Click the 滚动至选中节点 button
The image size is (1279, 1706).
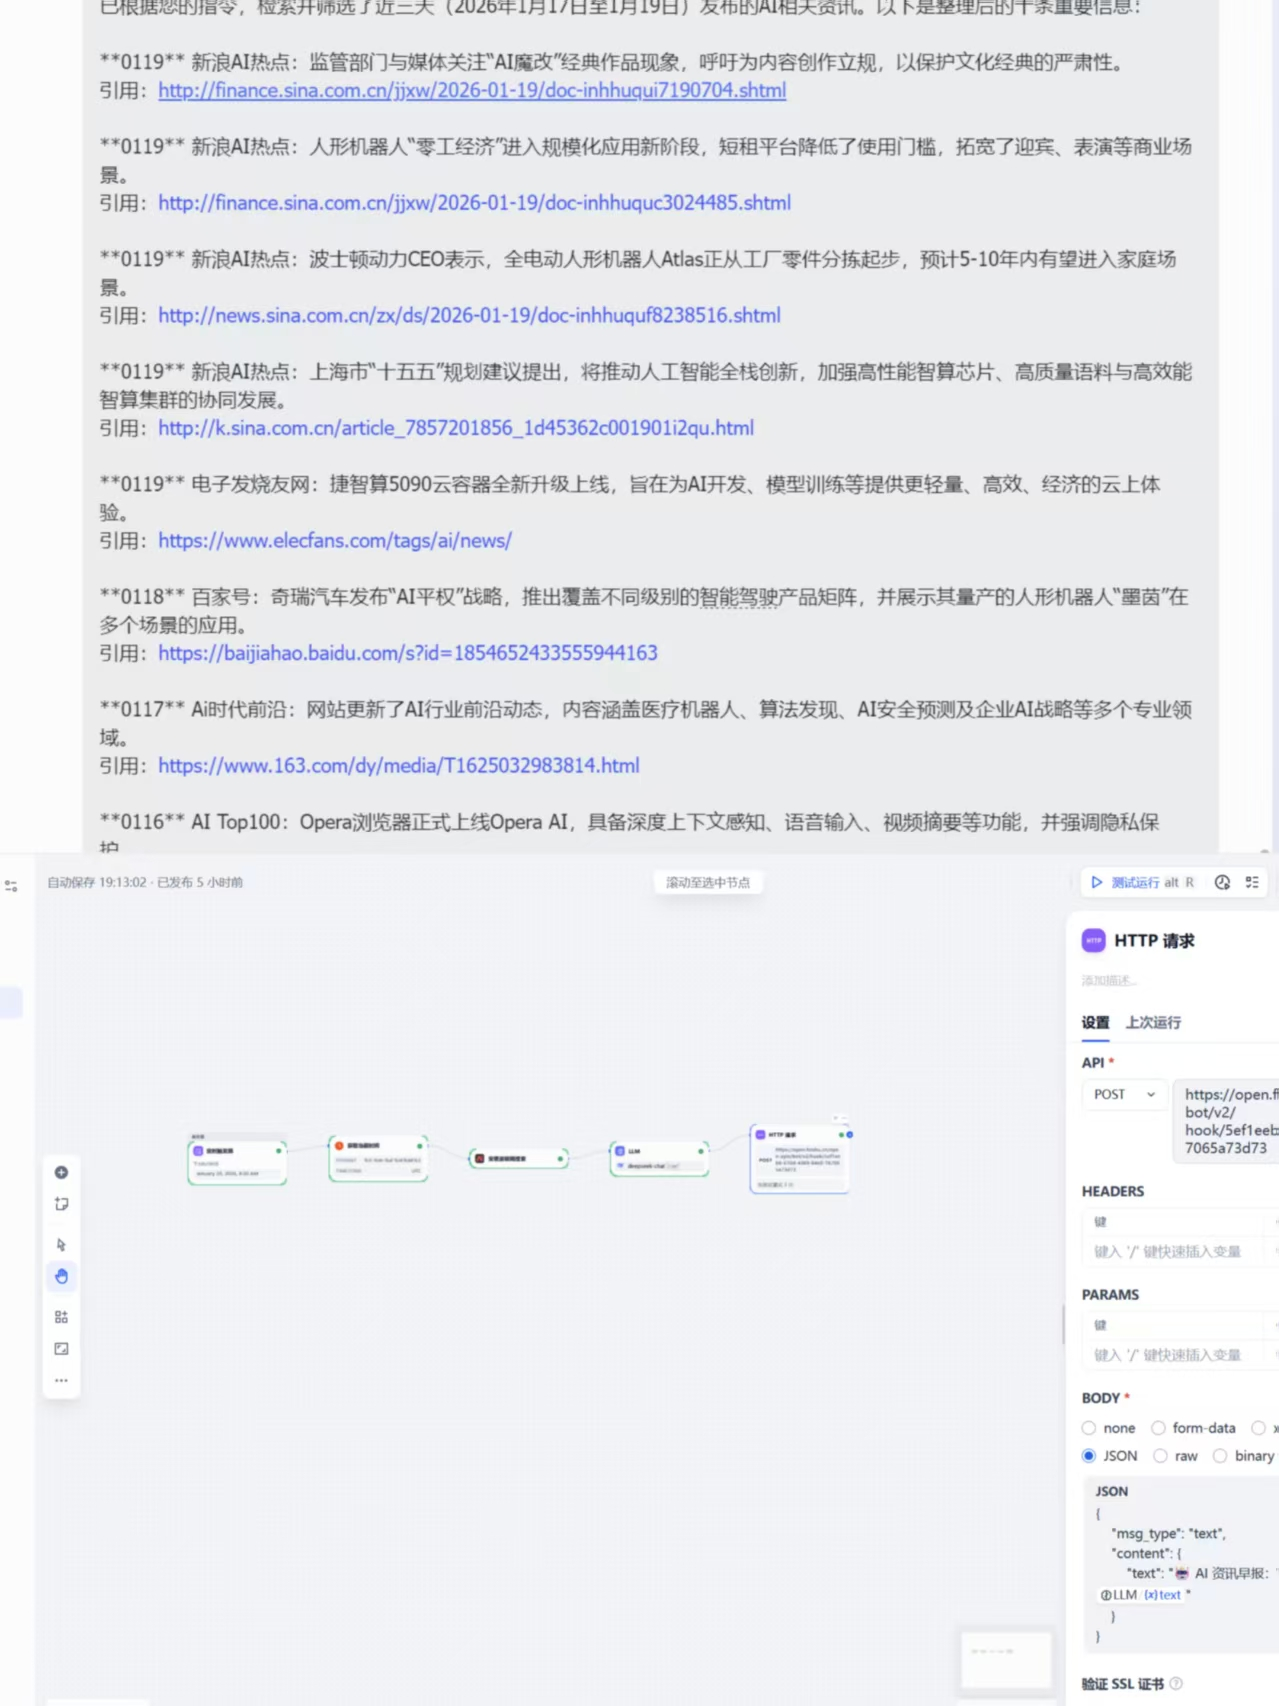pos(708,882)
